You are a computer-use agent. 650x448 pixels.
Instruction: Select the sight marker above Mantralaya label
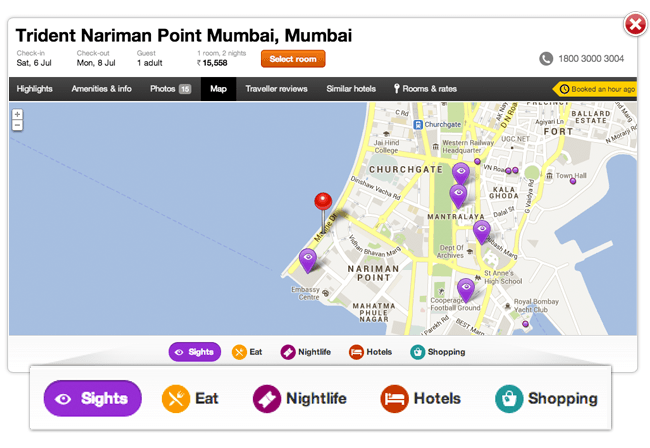click(458, 196)
